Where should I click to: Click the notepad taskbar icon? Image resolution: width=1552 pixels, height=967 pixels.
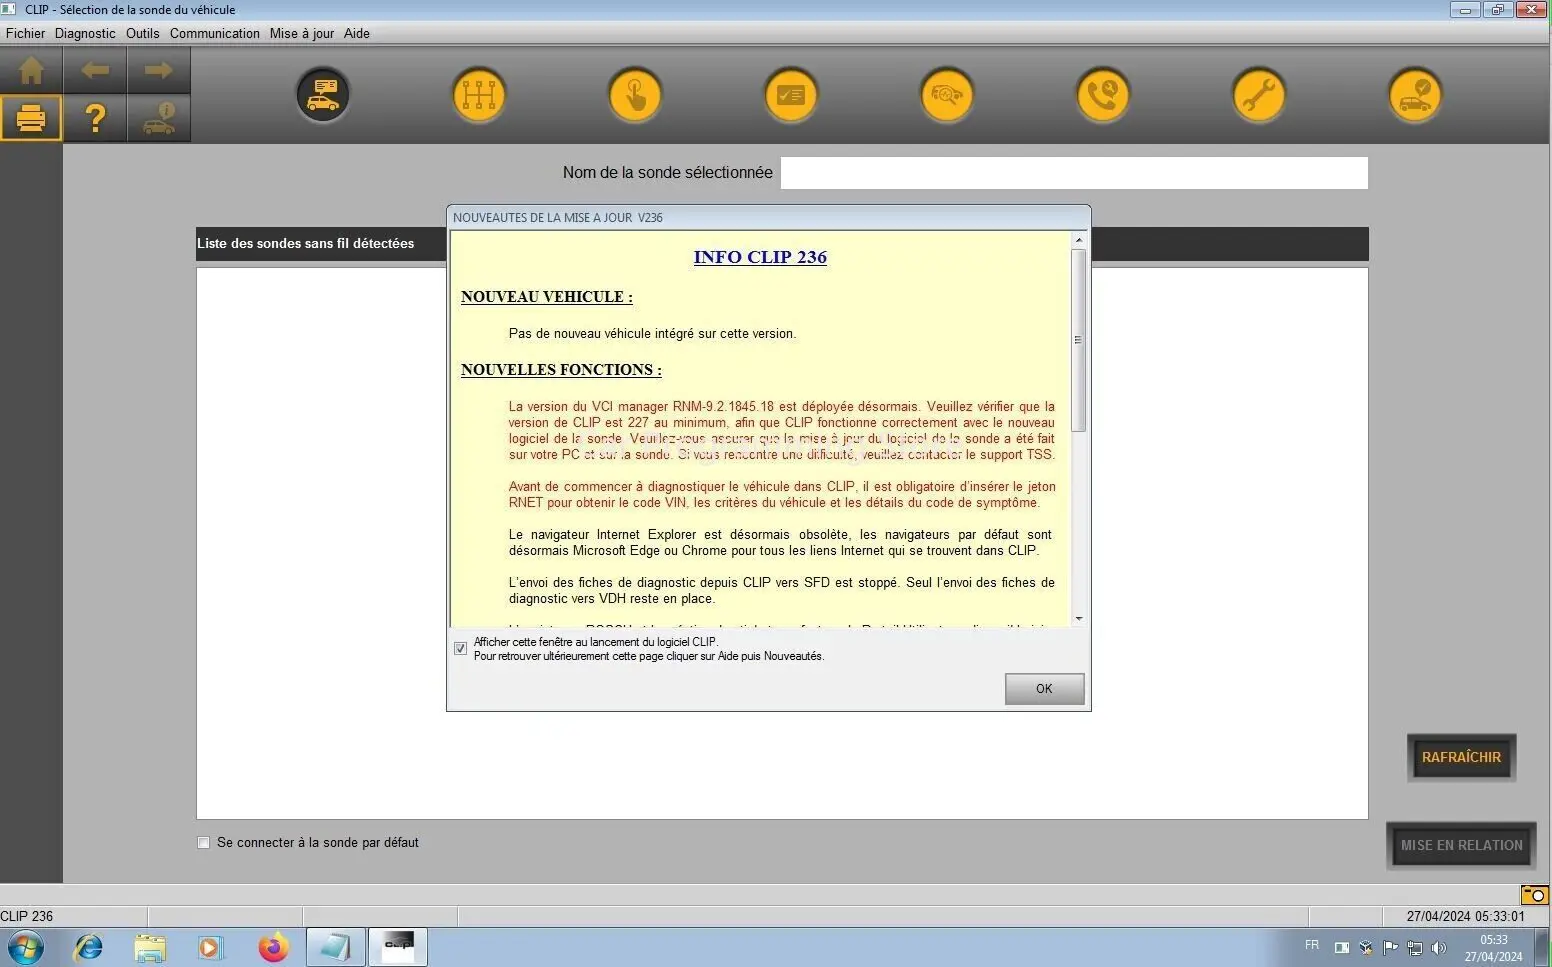coord(335,947)
